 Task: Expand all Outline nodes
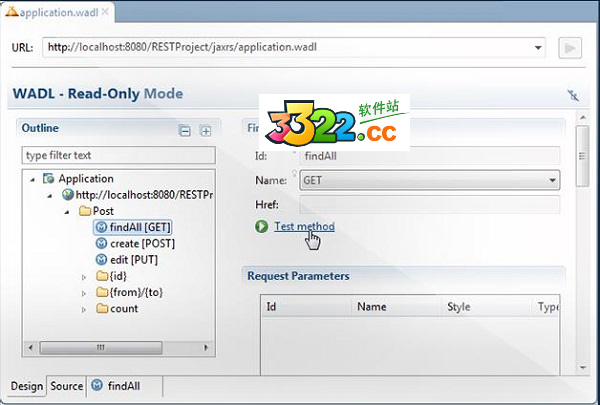(x=205, y=131)
